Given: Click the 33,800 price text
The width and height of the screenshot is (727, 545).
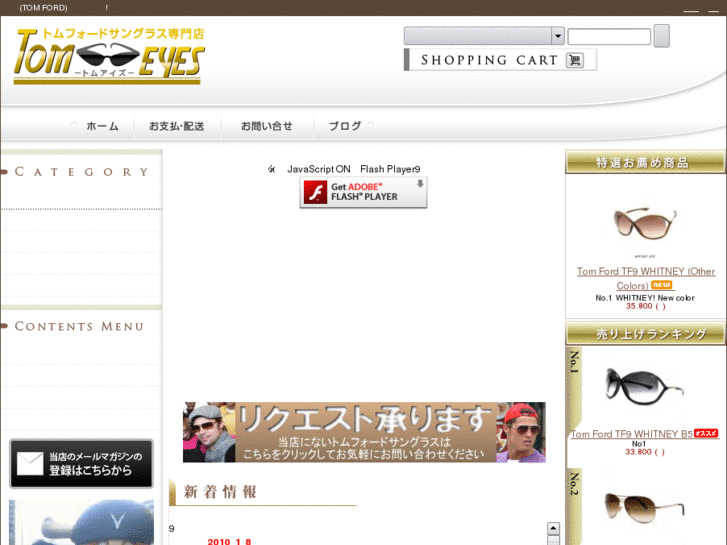Looking at the screenshot, I should (x=644, y=452).
